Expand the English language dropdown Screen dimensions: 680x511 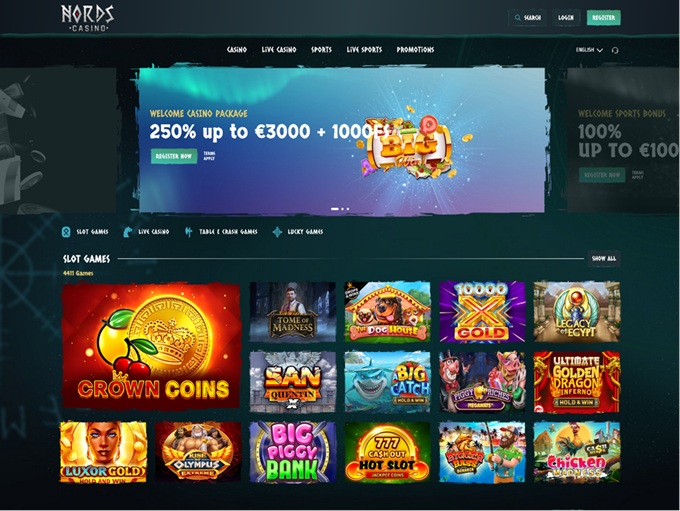pos(589,50)
